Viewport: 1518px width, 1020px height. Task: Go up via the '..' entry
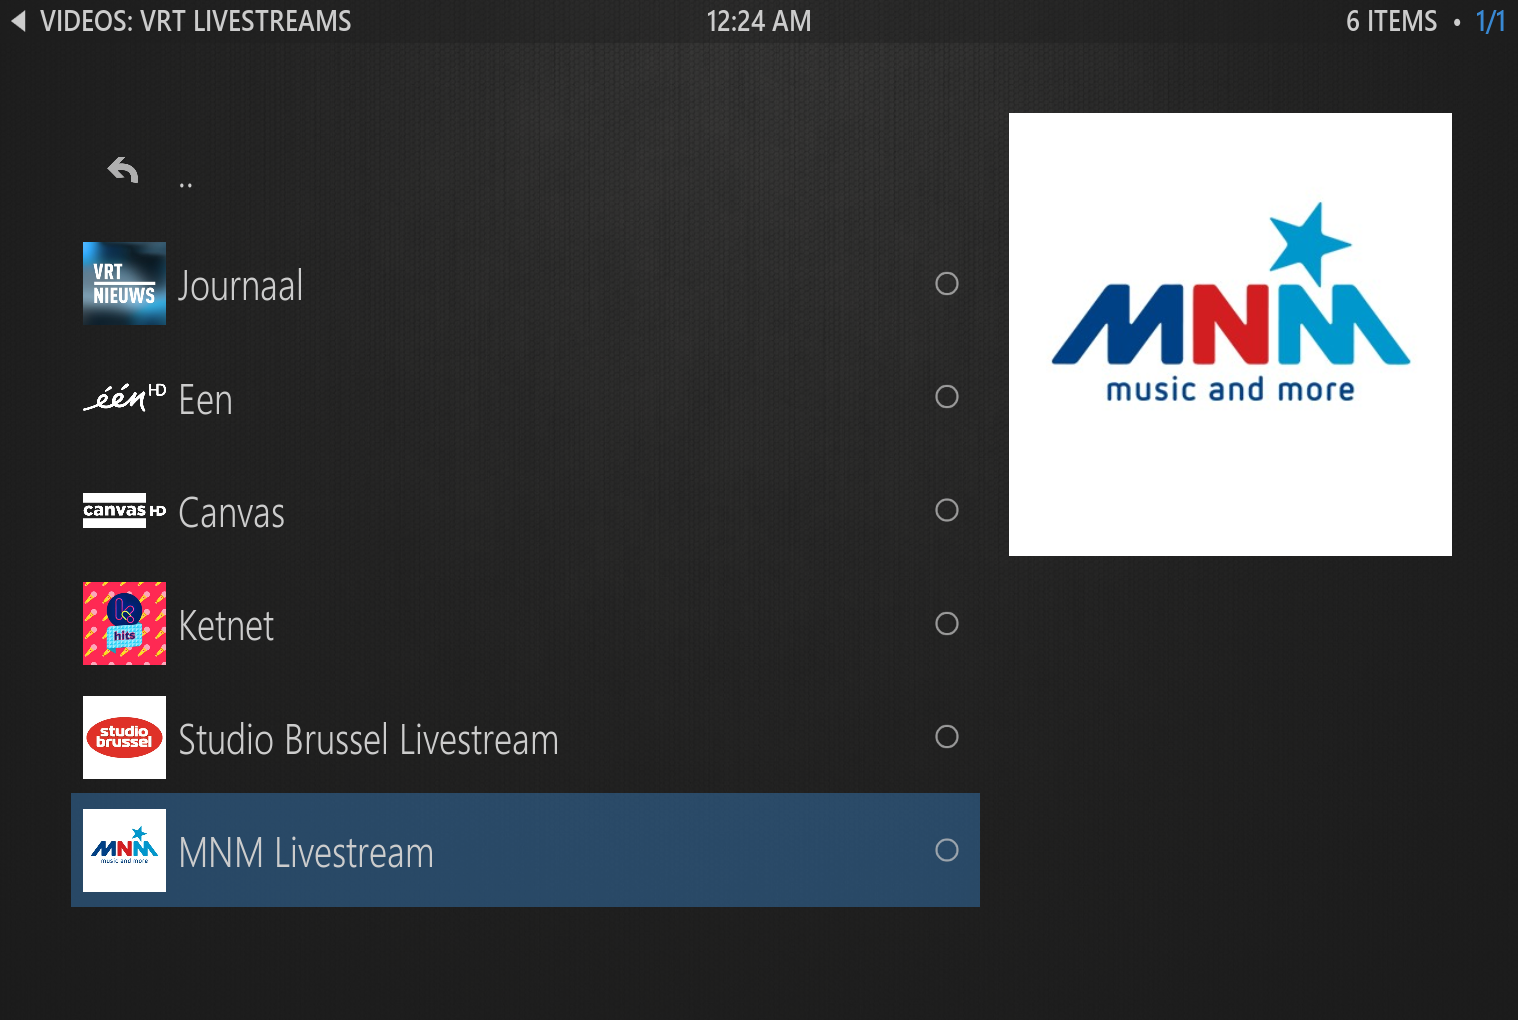click(525, 171)
